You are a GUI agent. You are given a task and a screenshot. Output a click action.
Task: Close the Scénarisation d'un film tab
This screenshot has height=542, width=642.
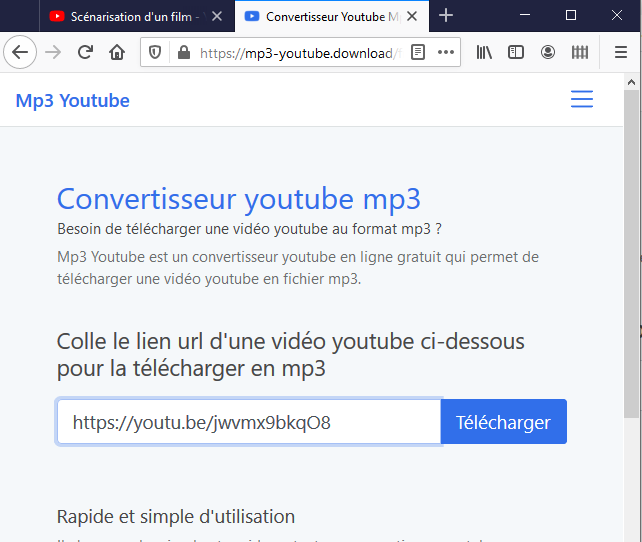[x=217, y=16]
